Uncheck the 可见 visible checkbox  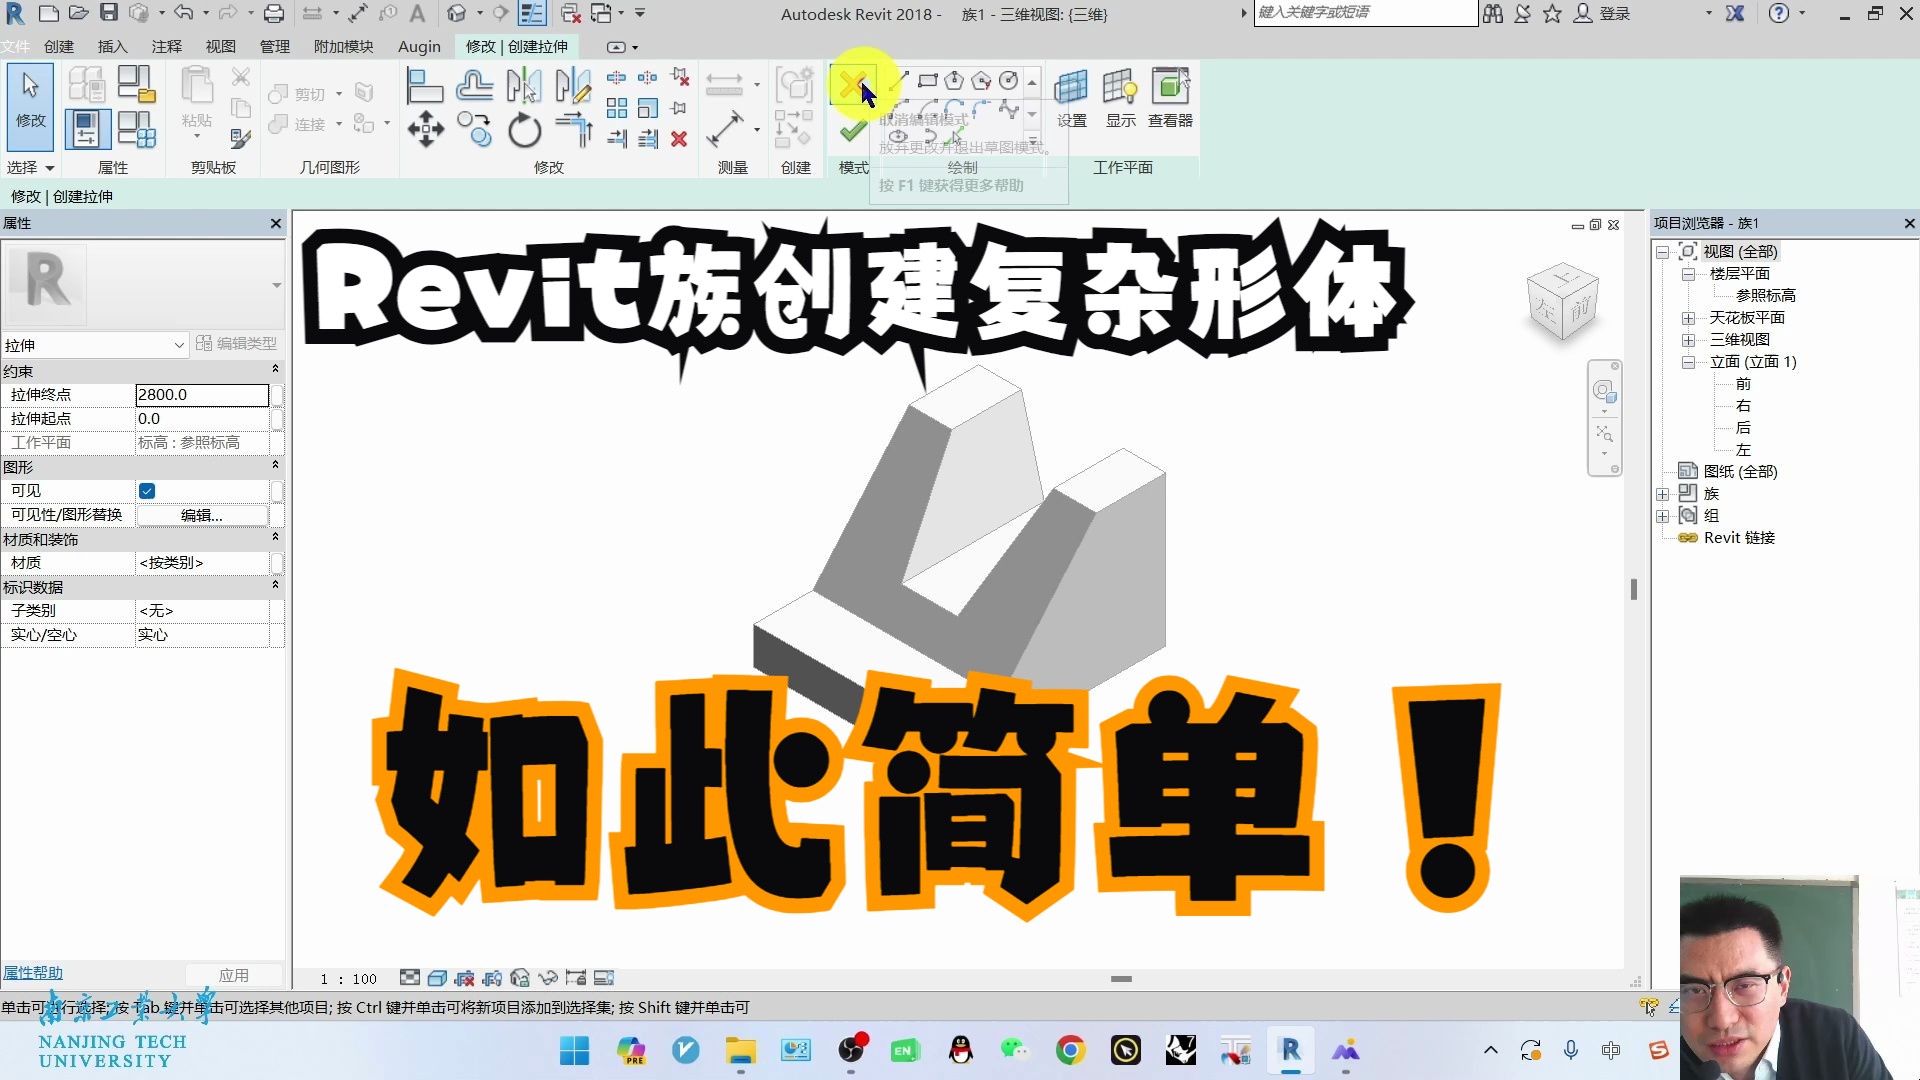(147, 491)
